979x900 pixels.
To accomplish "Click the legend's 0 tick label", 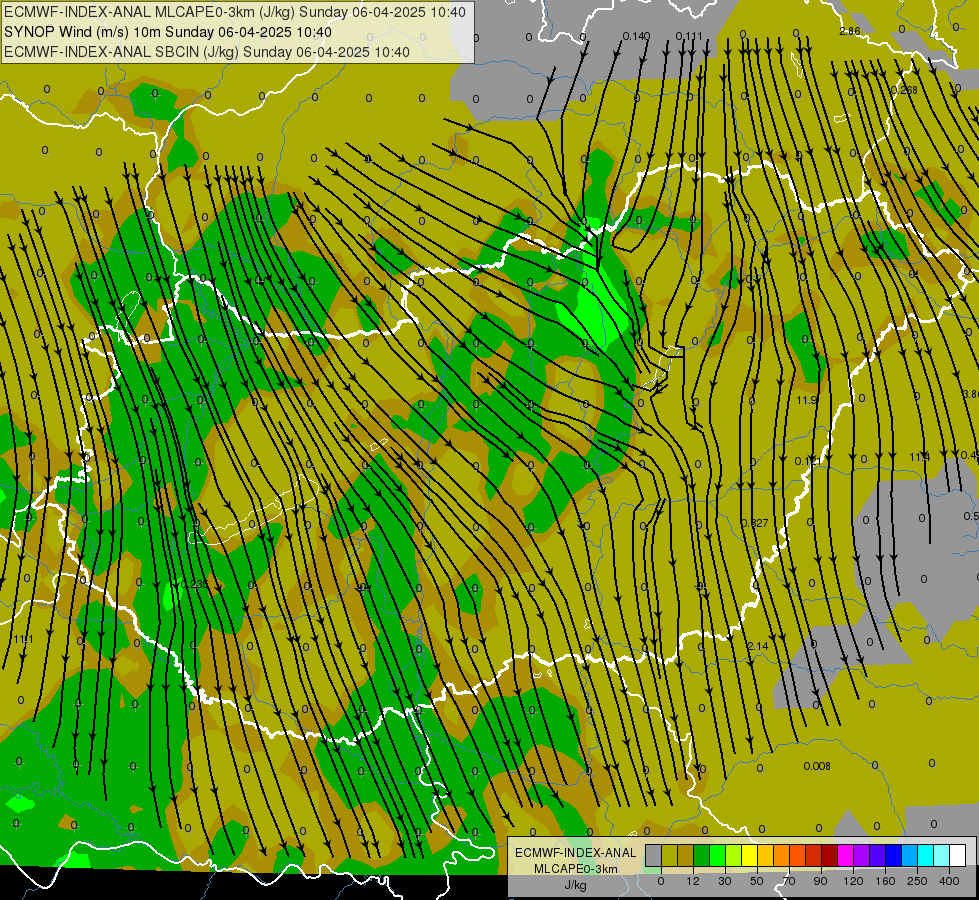I will point(661,881).
